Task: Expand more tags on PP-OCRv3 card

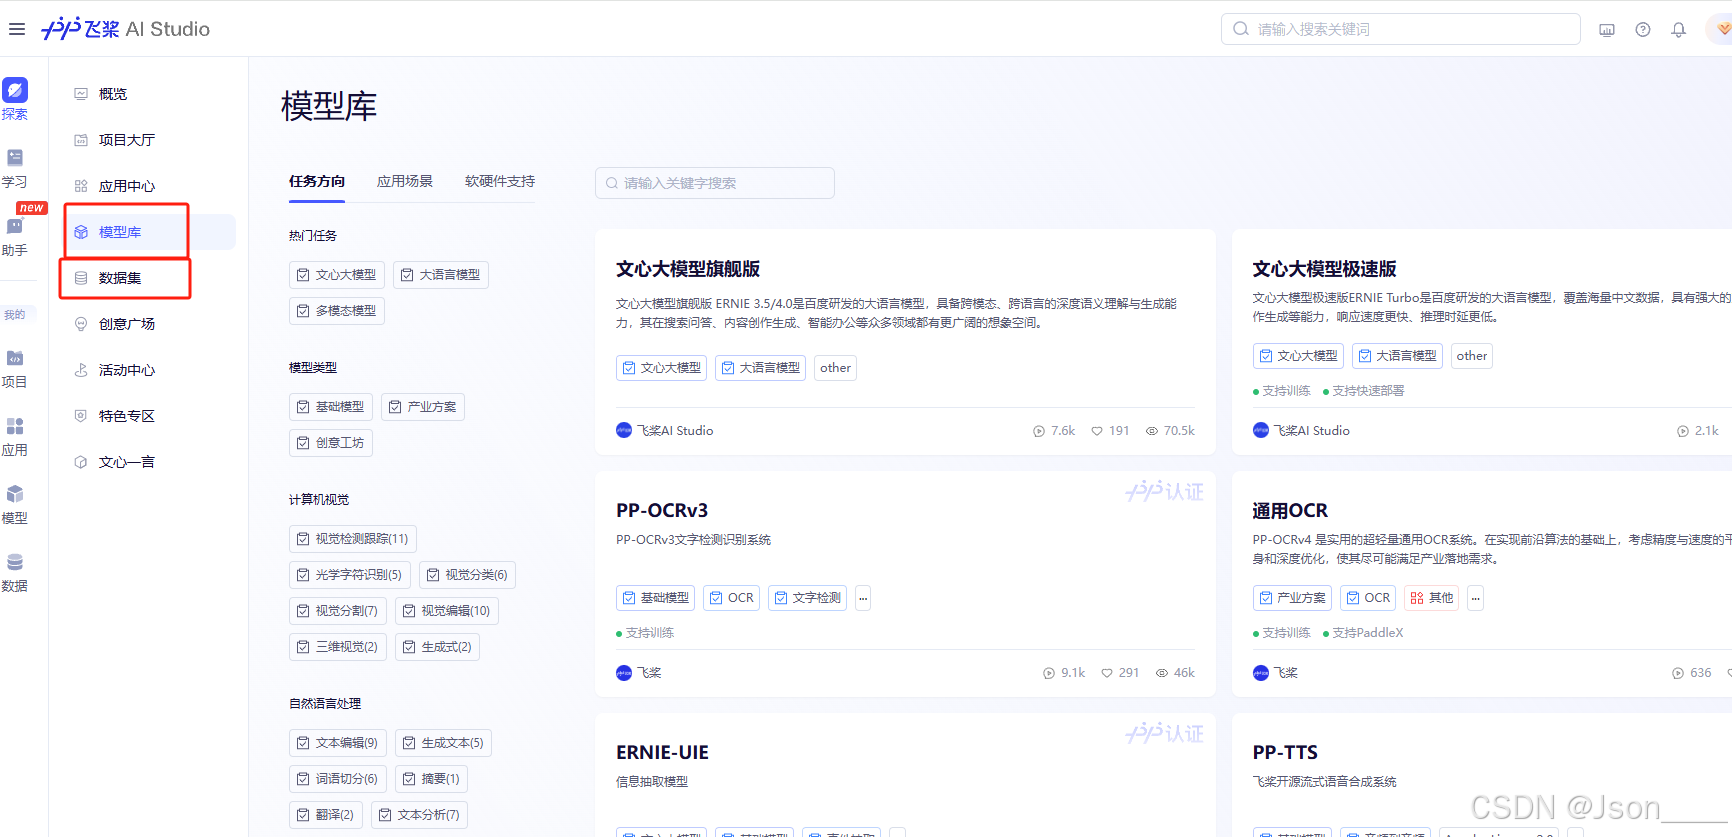Action: click(863, 598)
